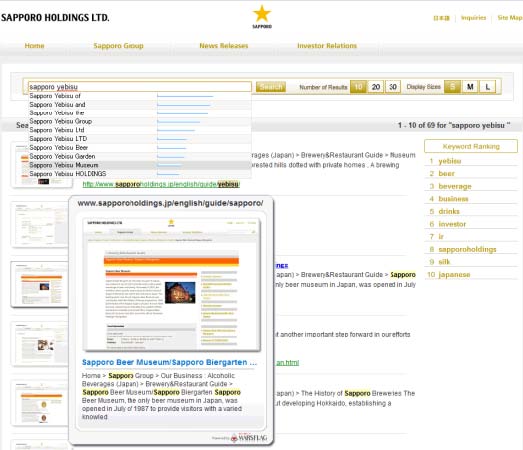Click keyword ranking 'japanese'
Viewport: 523px width, 450px height.
454,275
